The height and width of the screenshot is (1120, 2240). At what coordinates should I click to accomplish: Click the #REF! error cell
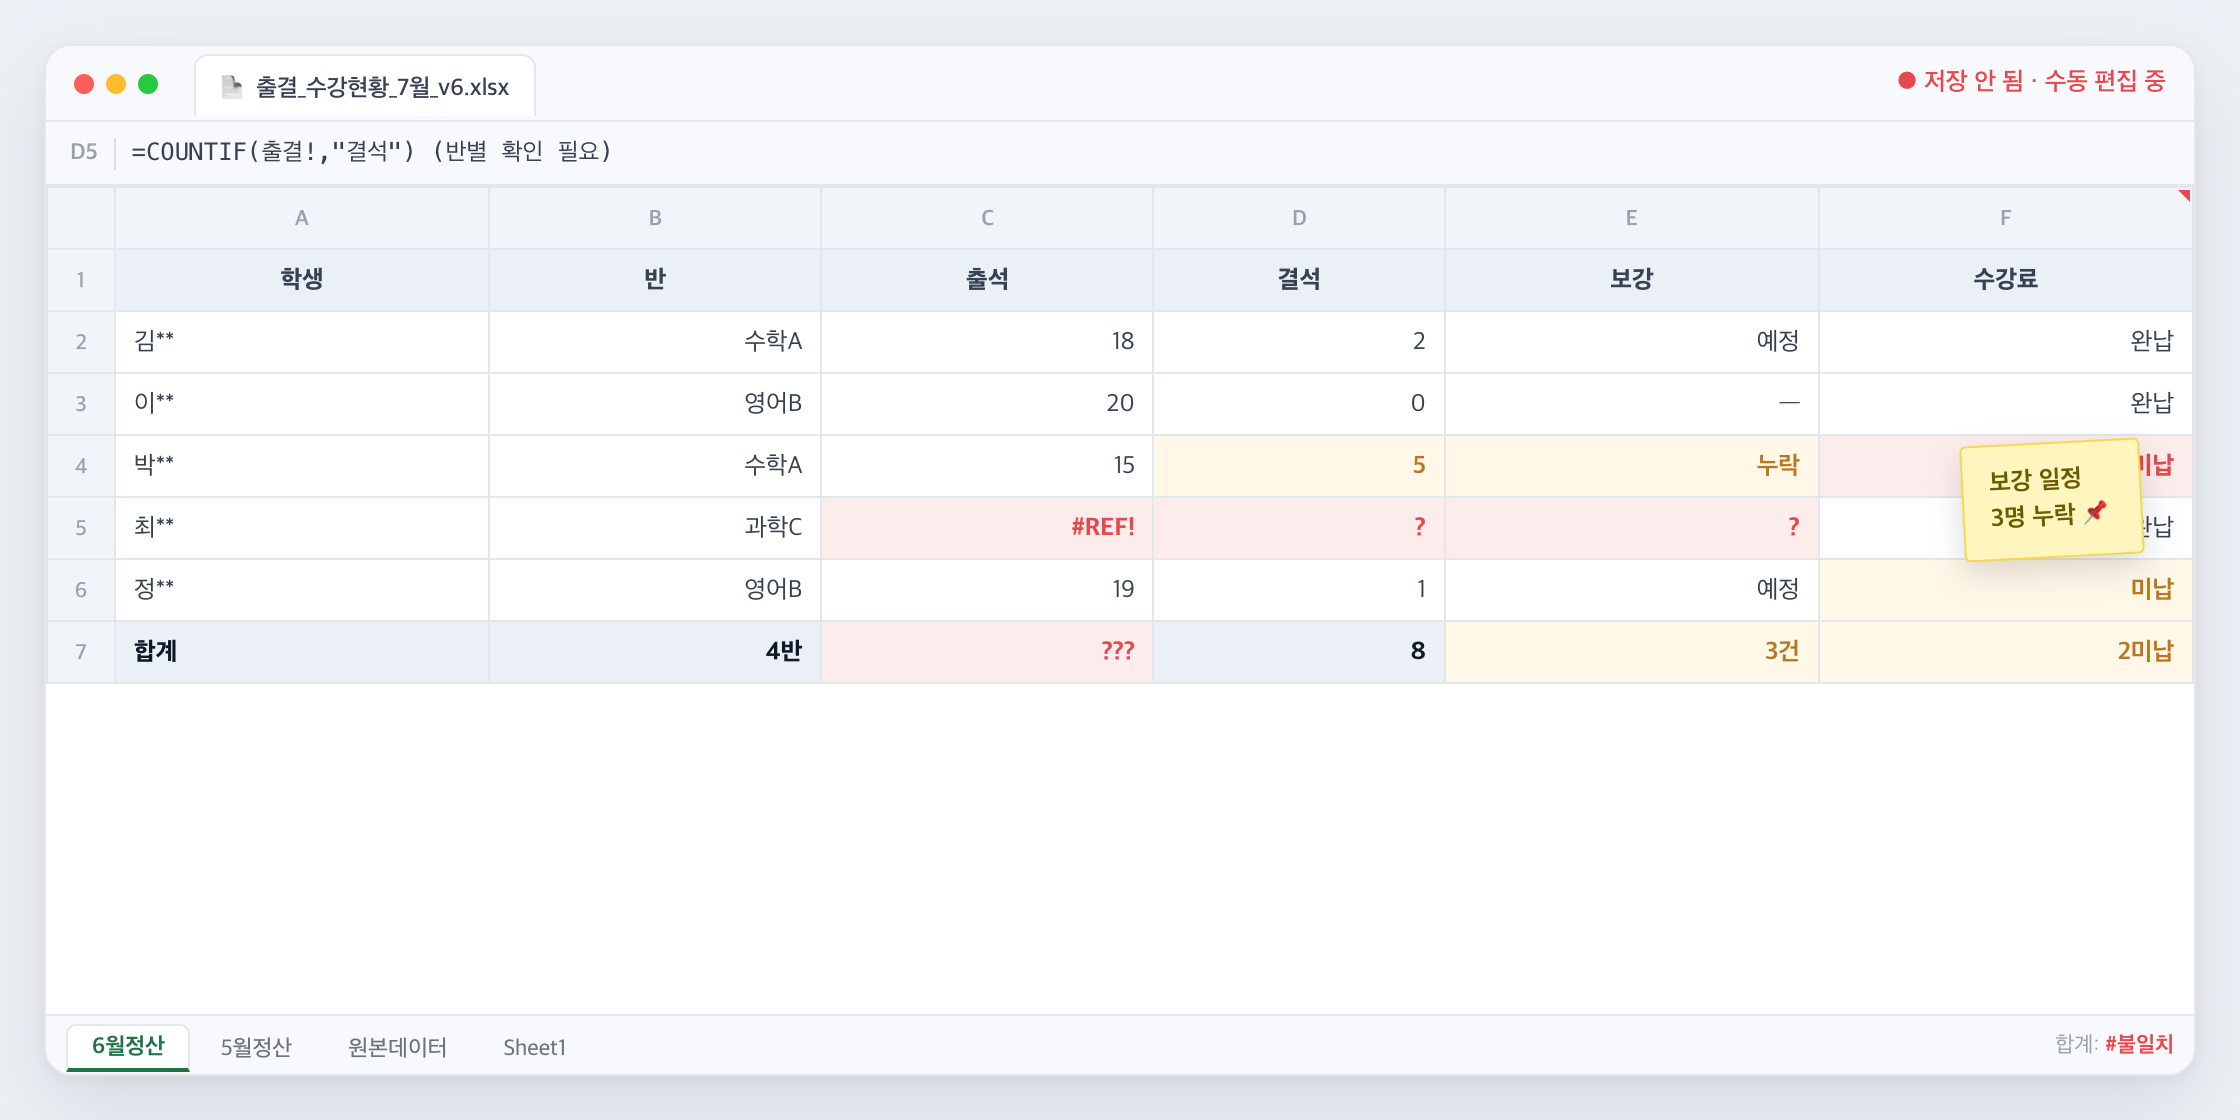click(987, 528)
